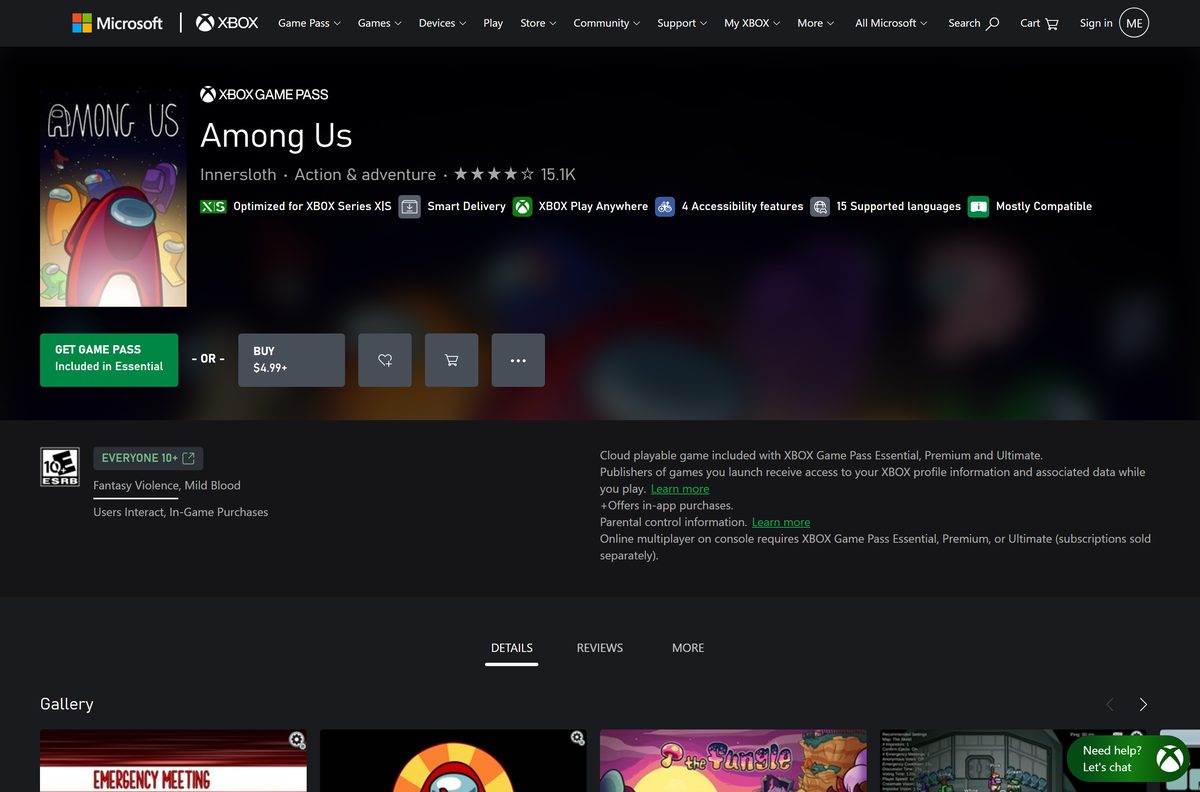Click the supported languages globe icon
The height and width of the screenshot is (792, 1200).
point(820,207)
